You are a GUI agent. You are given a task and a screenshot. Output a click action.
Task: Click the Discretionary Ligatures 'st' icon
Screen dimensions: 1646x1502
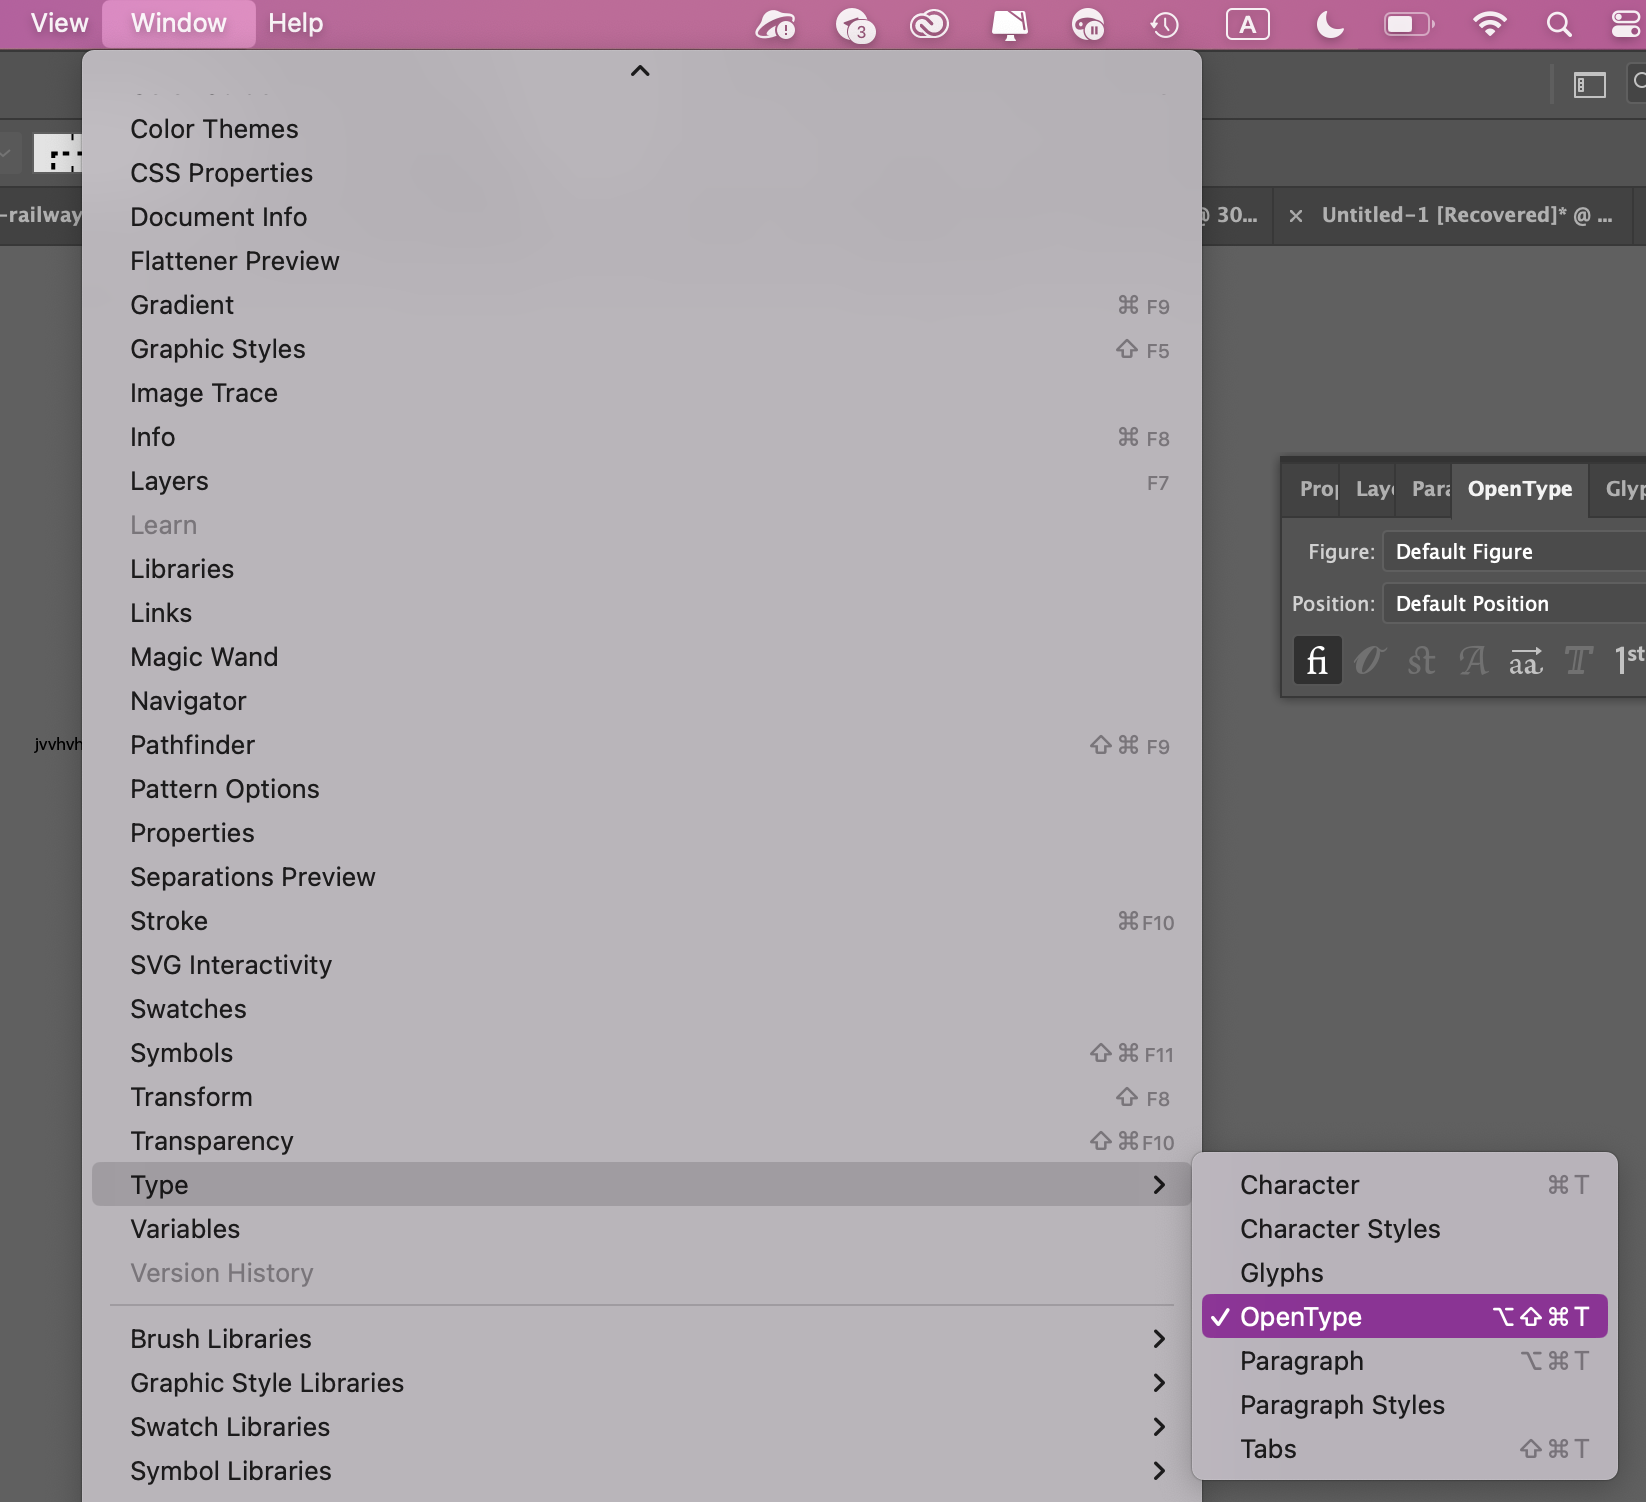click(x=1421, y=660)
